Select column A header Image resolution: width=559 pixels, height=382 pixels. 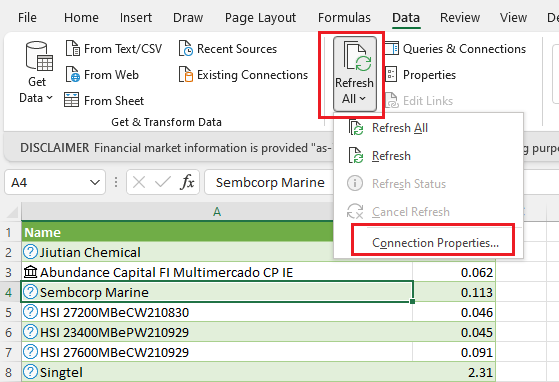[217, 212]
